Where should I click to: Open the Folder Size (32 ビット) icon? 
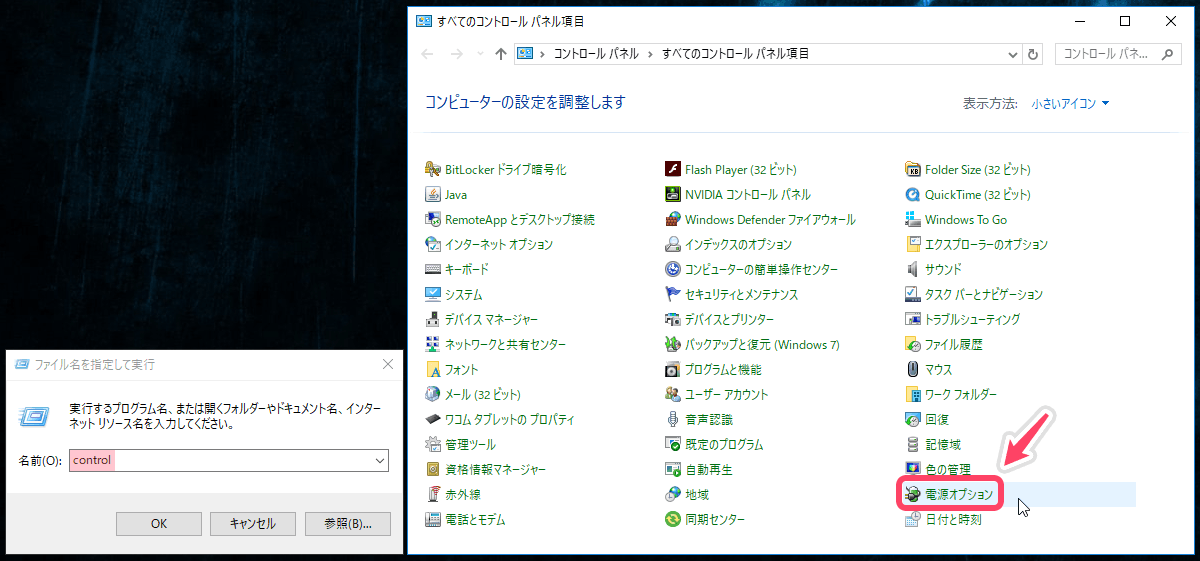coord(913,170)
